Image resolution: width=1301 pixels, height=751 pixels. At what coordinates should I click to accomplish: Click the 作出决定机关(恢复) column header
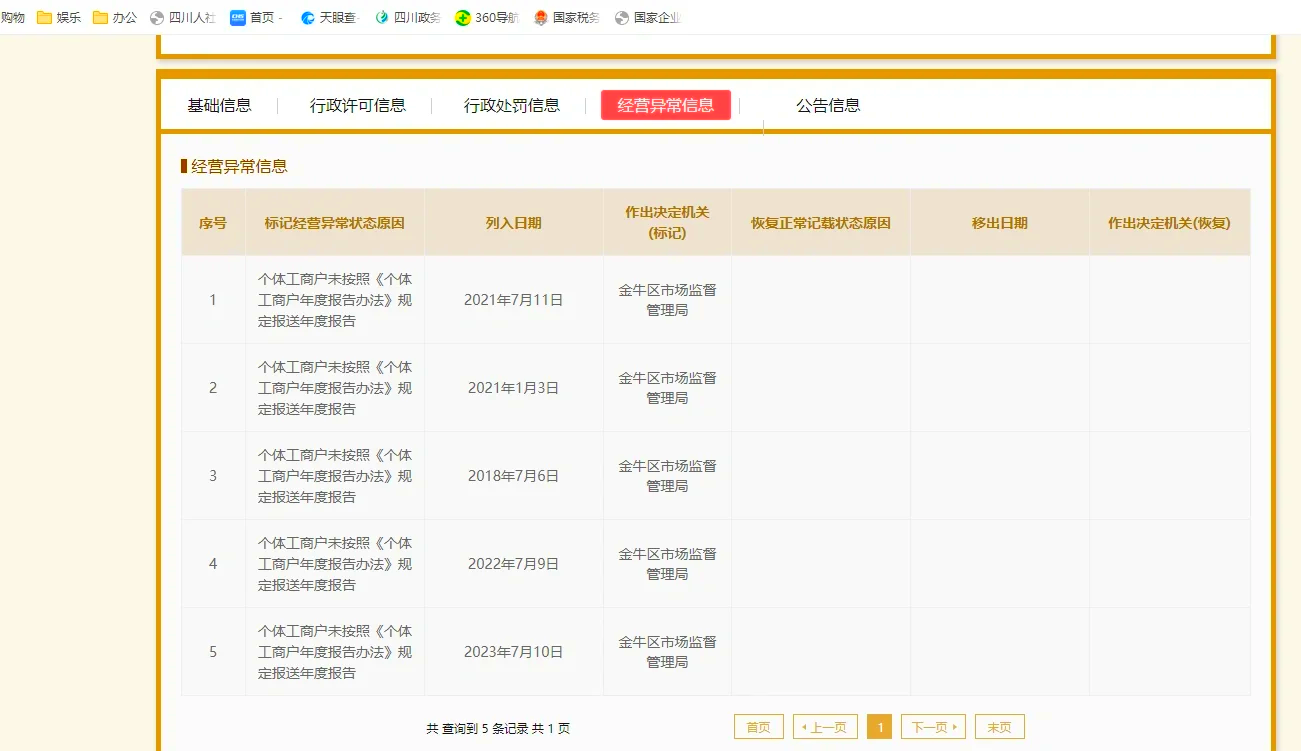coord(1169,223)
